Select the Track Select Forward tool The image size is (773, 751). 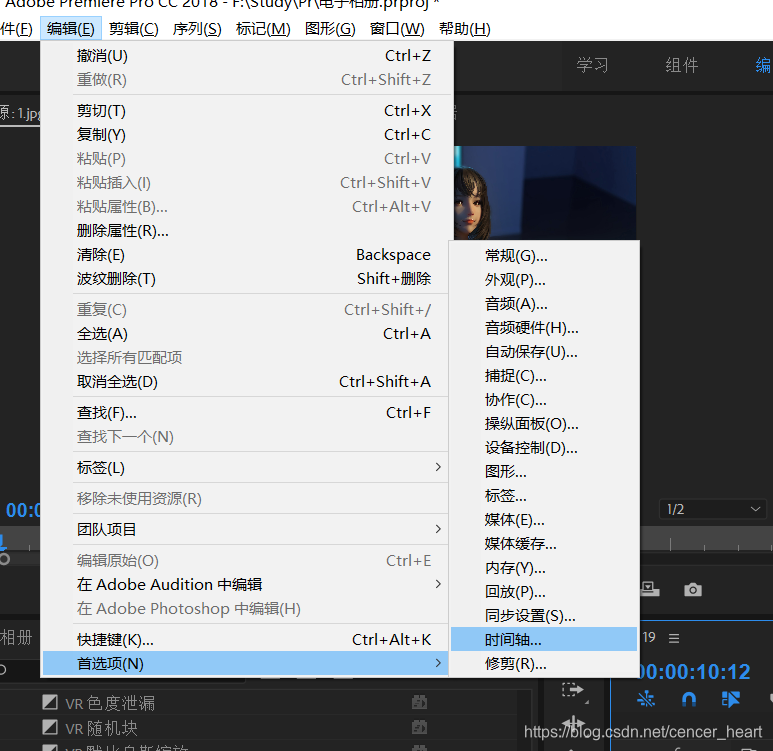(573, 690)
